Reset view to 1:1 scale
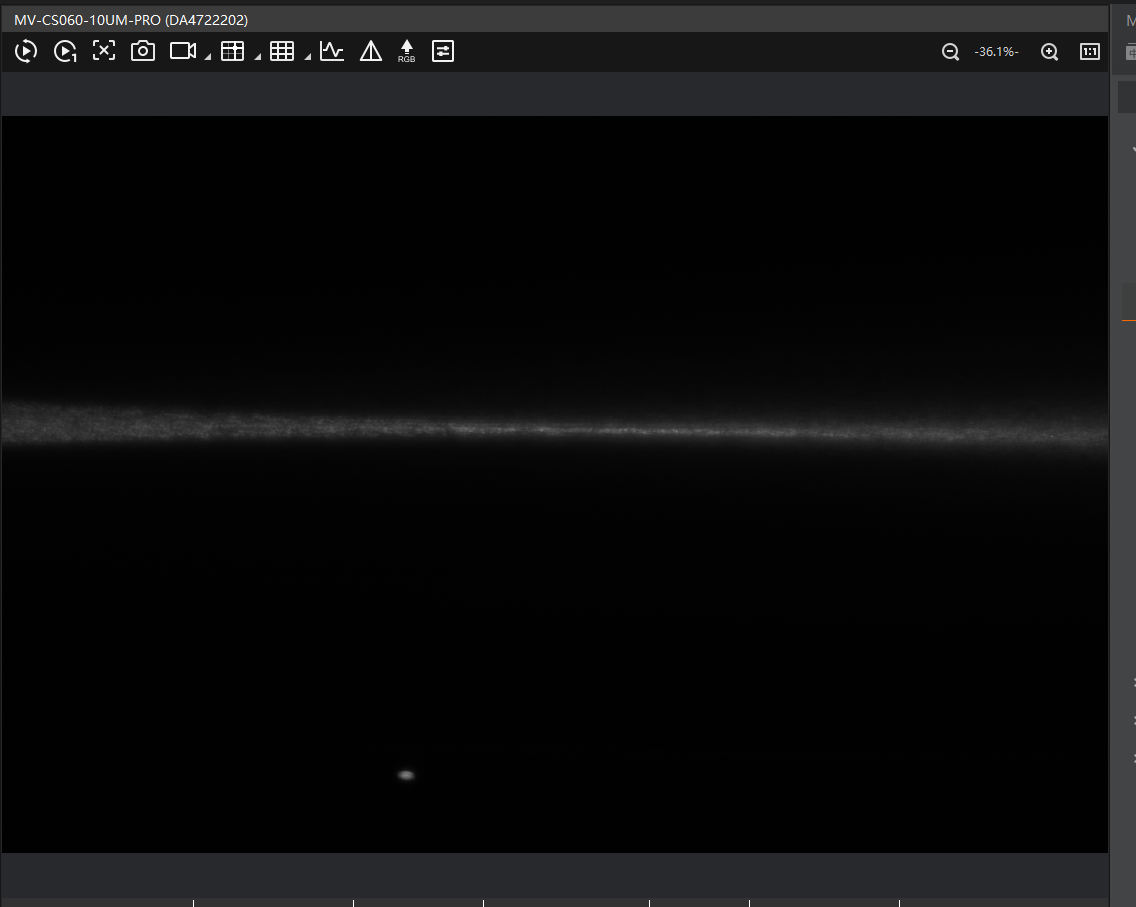 (1090, 52)
